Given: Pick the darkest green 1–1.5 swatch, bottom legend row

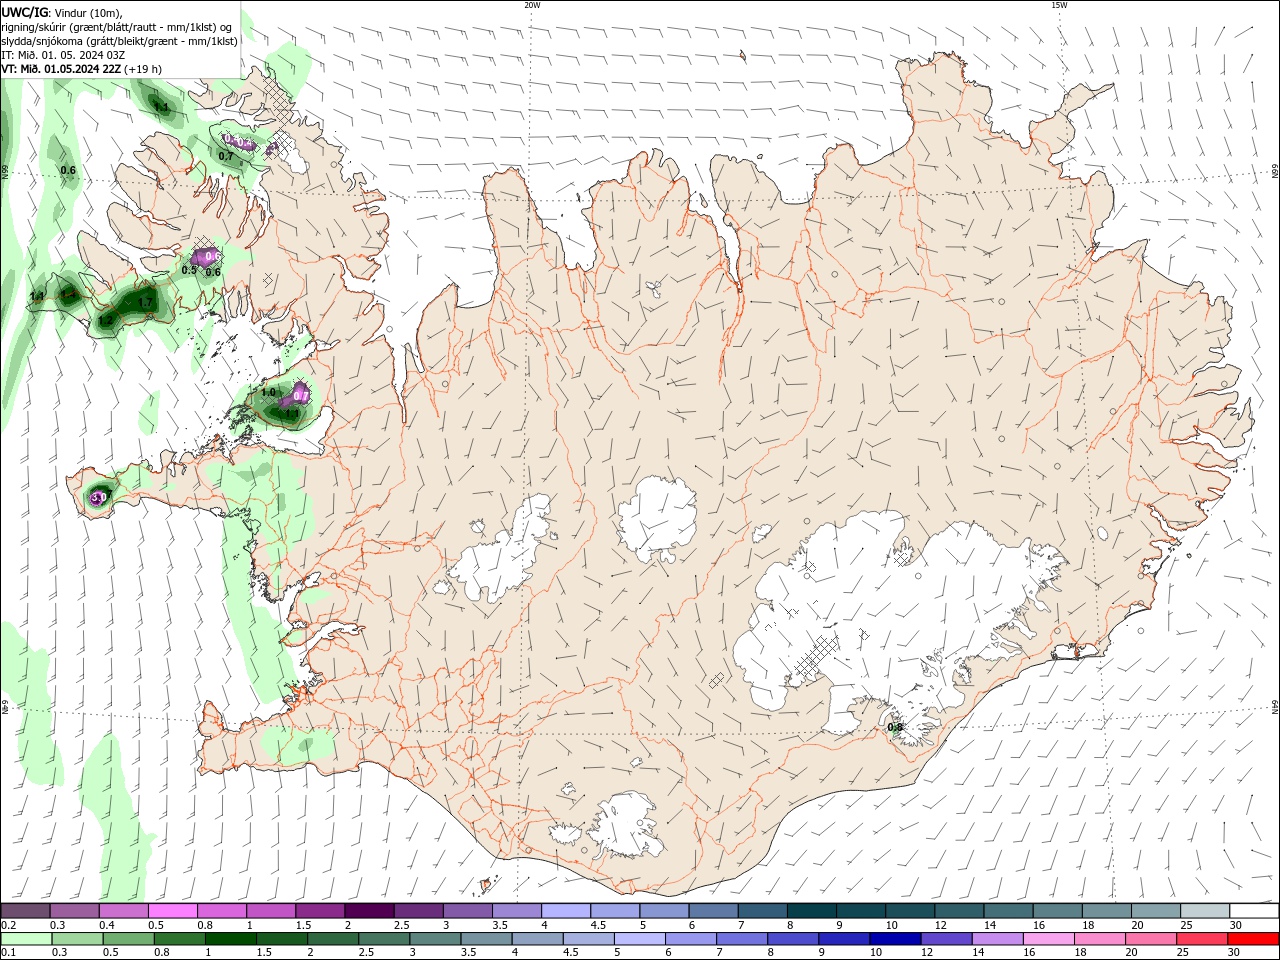Looking at the screenshot, I should [x=231, y=939].
